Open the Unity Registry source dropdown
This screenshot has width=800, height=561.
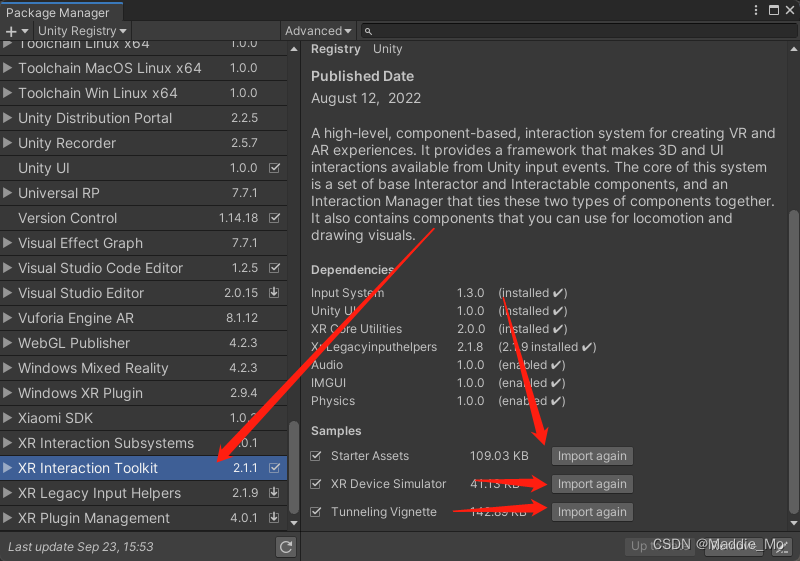(x=82, y=31)
